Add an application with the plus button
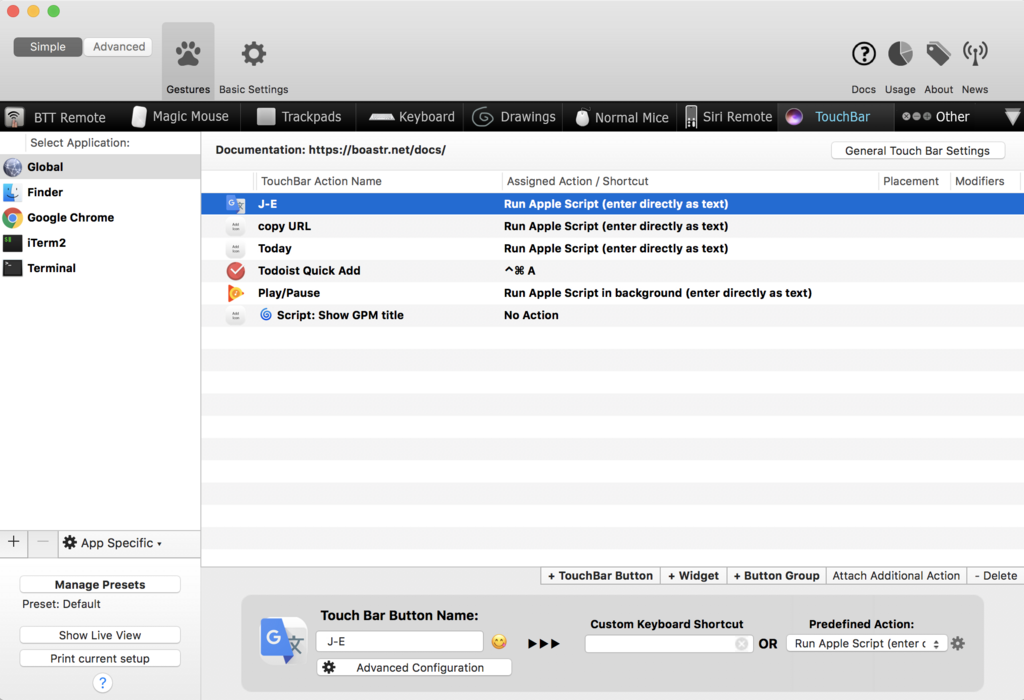The height and width of the screenshot is (700, 1024). (14, 542)
